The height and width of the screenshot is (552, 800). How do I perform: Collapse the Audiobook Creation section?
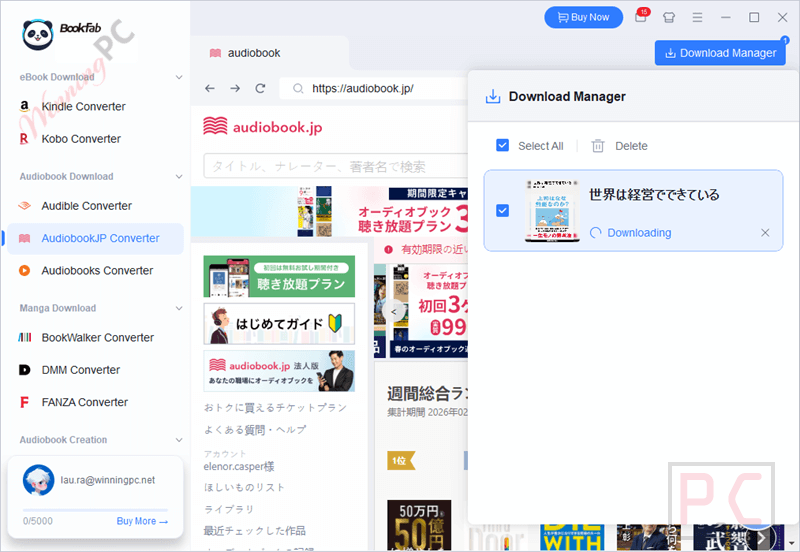(179, 440)
